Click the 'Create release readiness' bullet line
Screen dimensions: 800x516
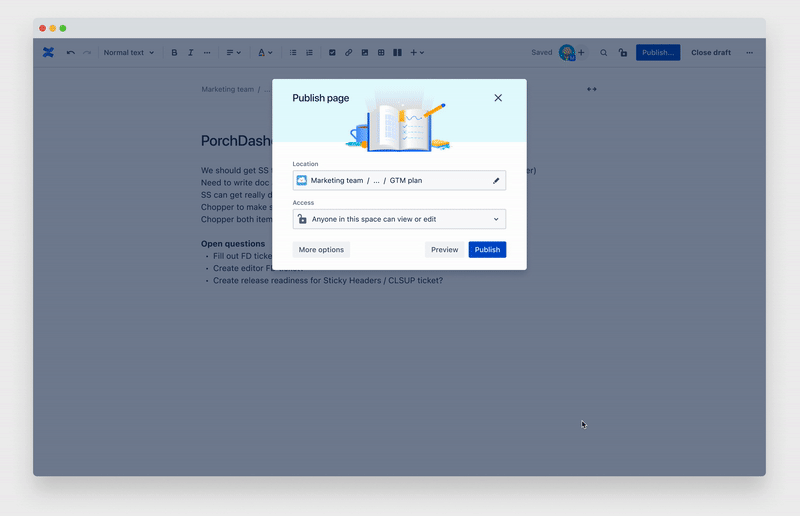point(328,281)
